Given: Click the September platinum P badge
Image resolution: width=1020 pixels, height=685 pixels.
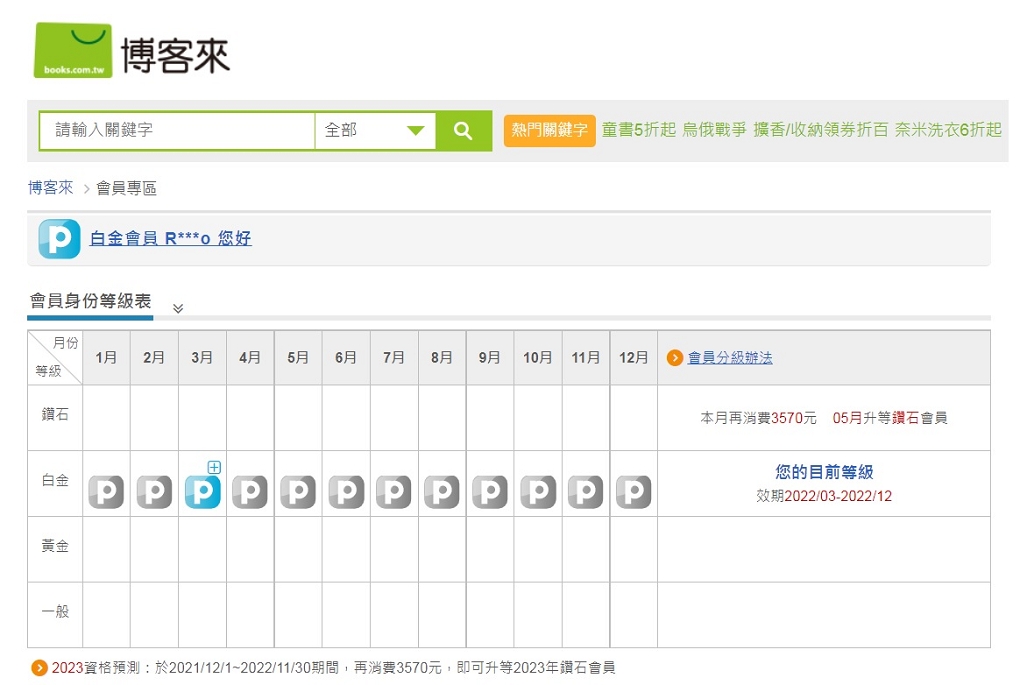Looking at the screenshot, I should pyautogui.click(x=490, y=491).
